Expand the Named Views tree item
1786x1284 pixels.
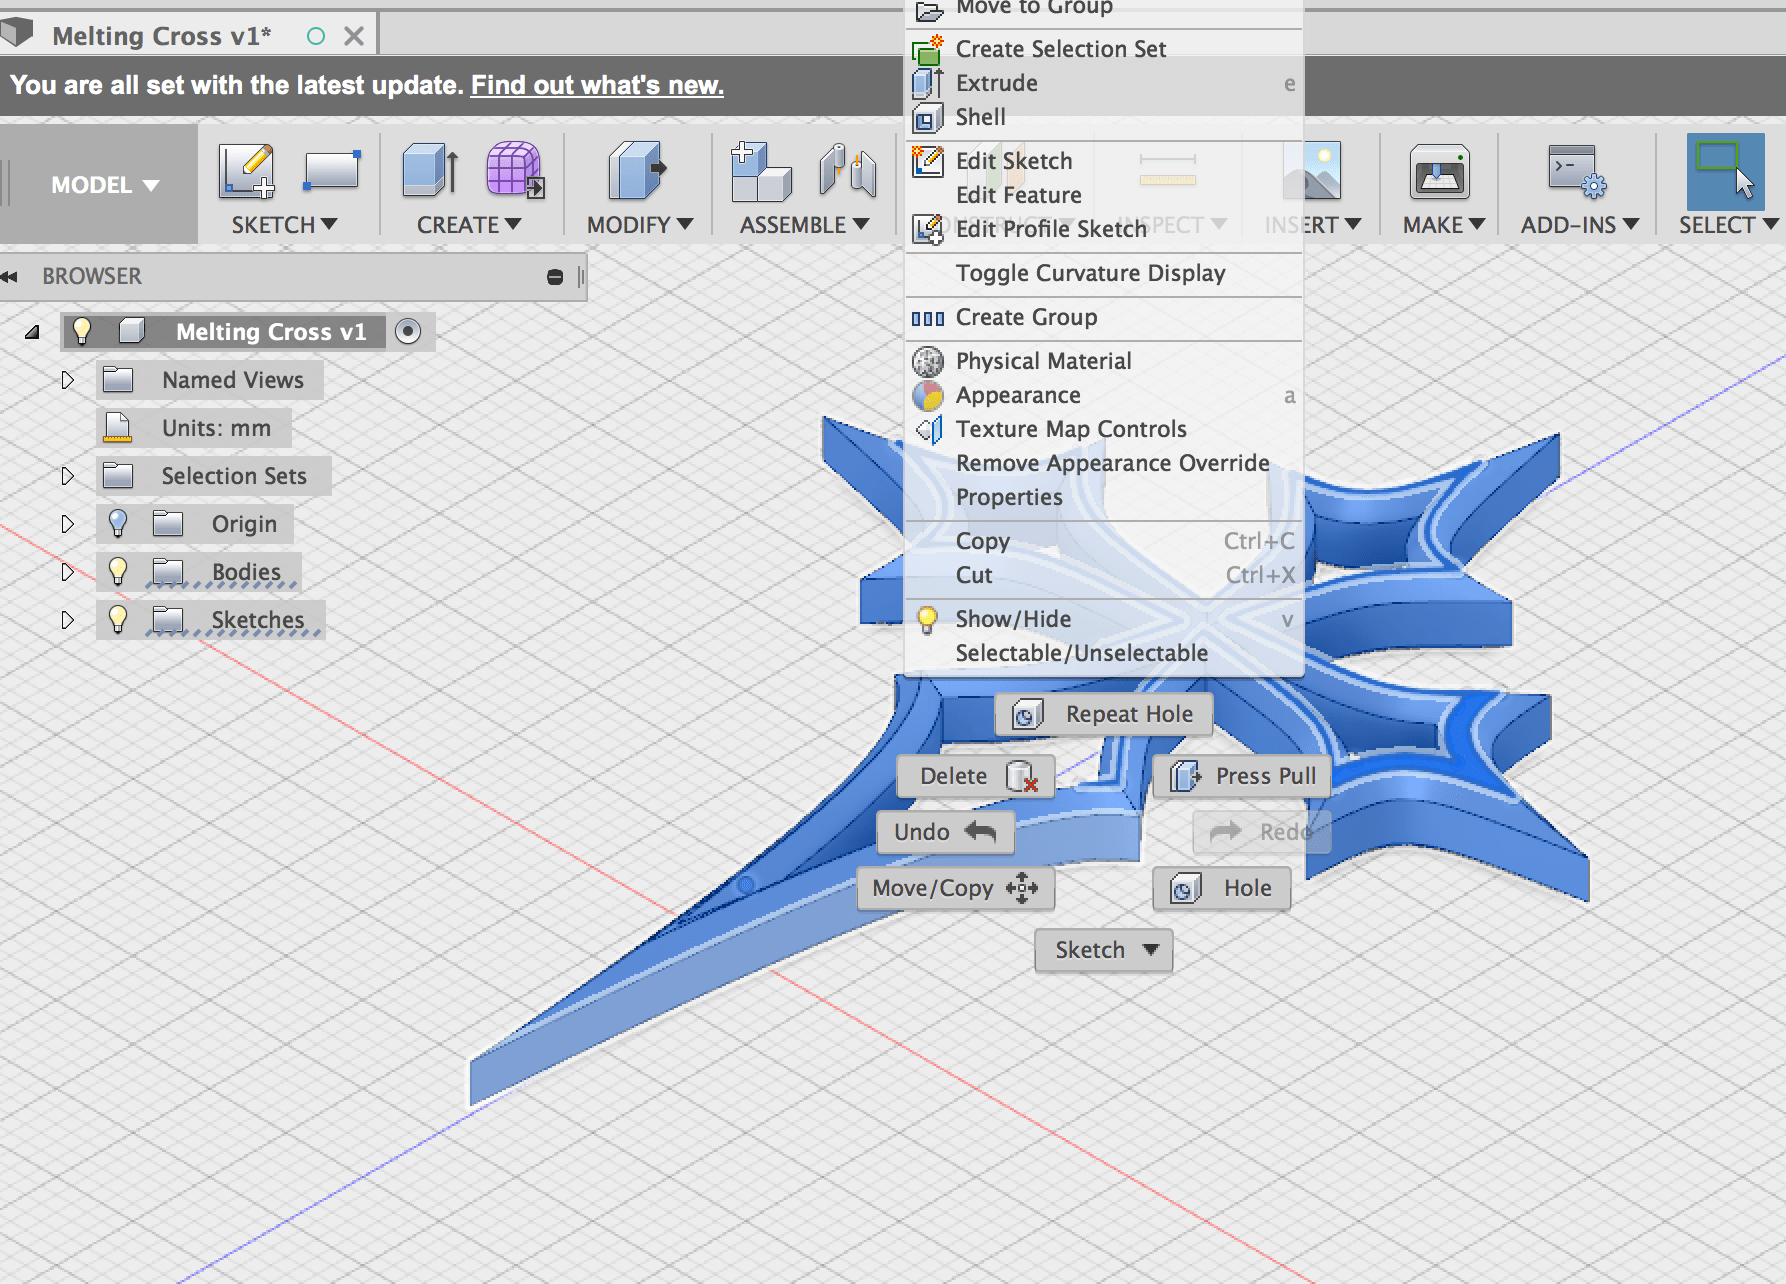click(68, 380)
